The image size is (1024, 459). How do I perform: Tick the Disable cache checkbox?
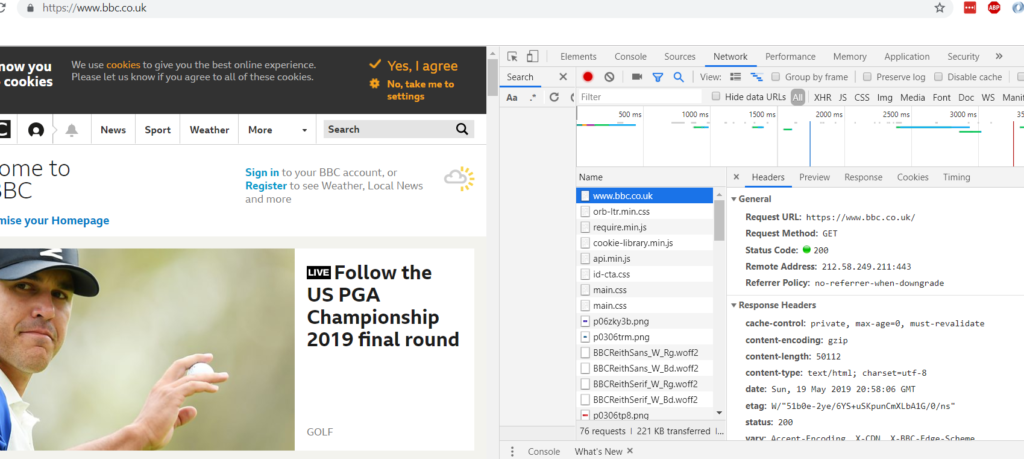938,77
